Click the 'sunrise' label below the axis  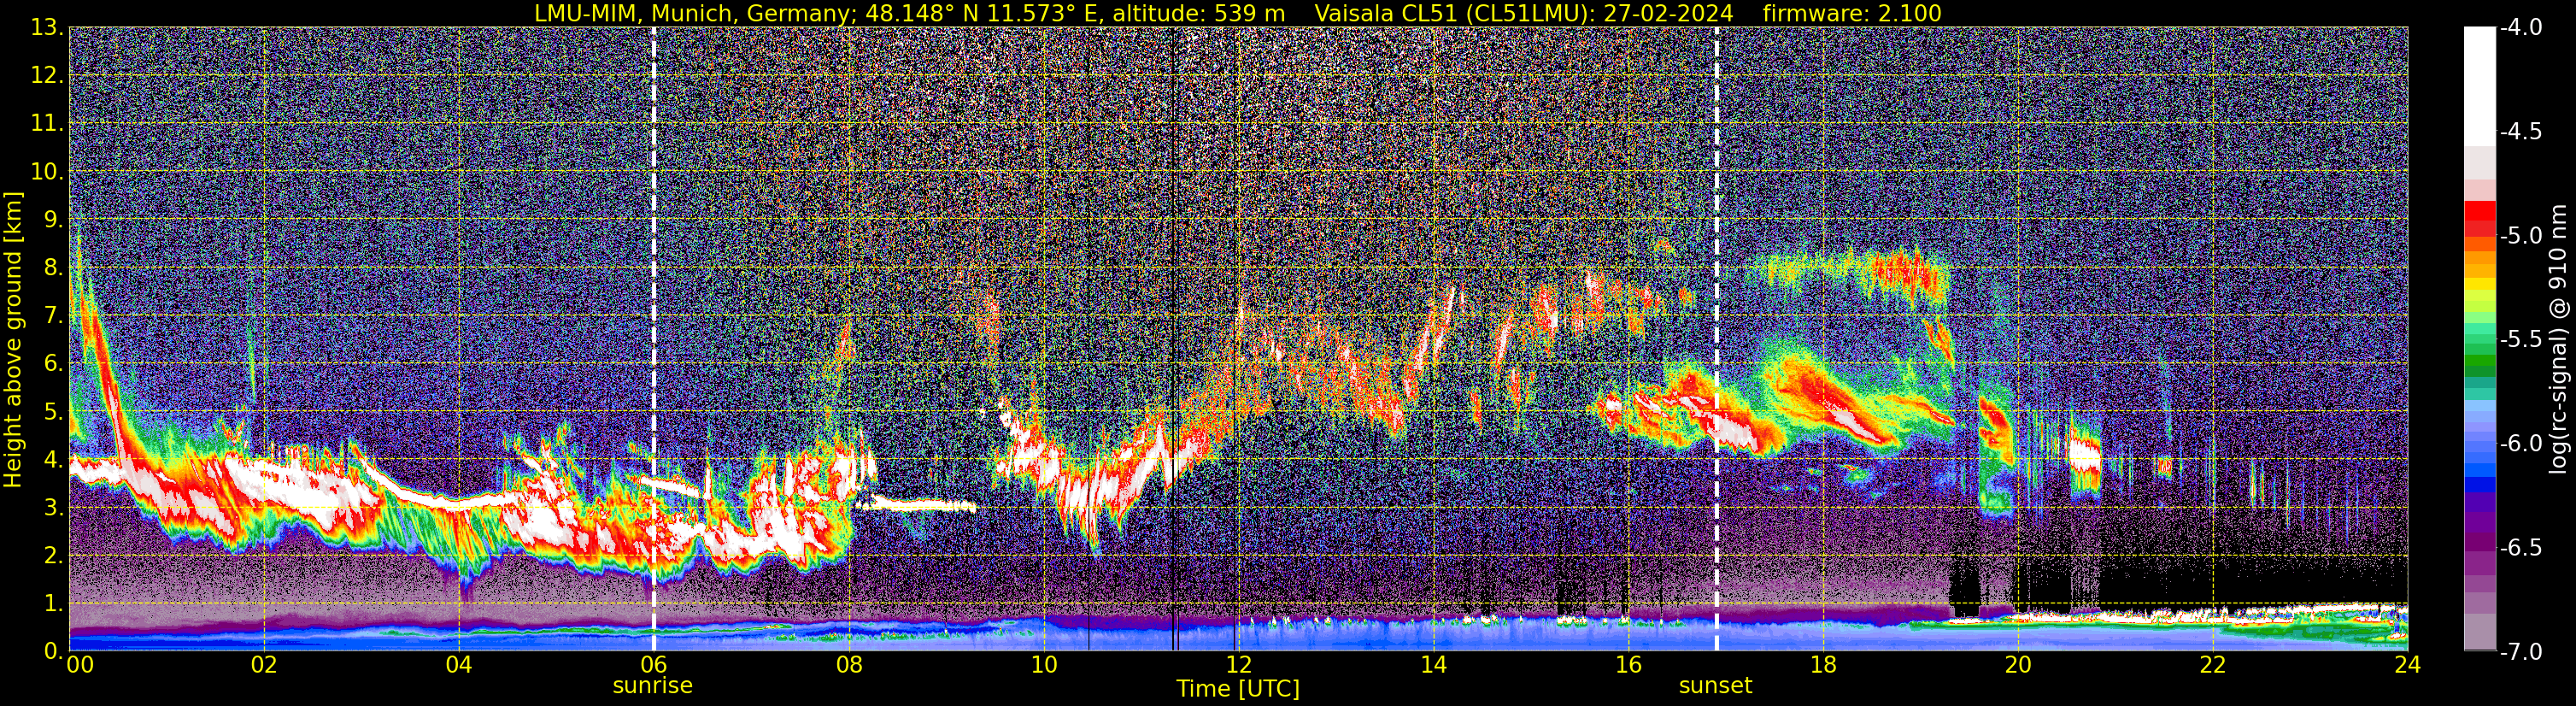(652, 686)
